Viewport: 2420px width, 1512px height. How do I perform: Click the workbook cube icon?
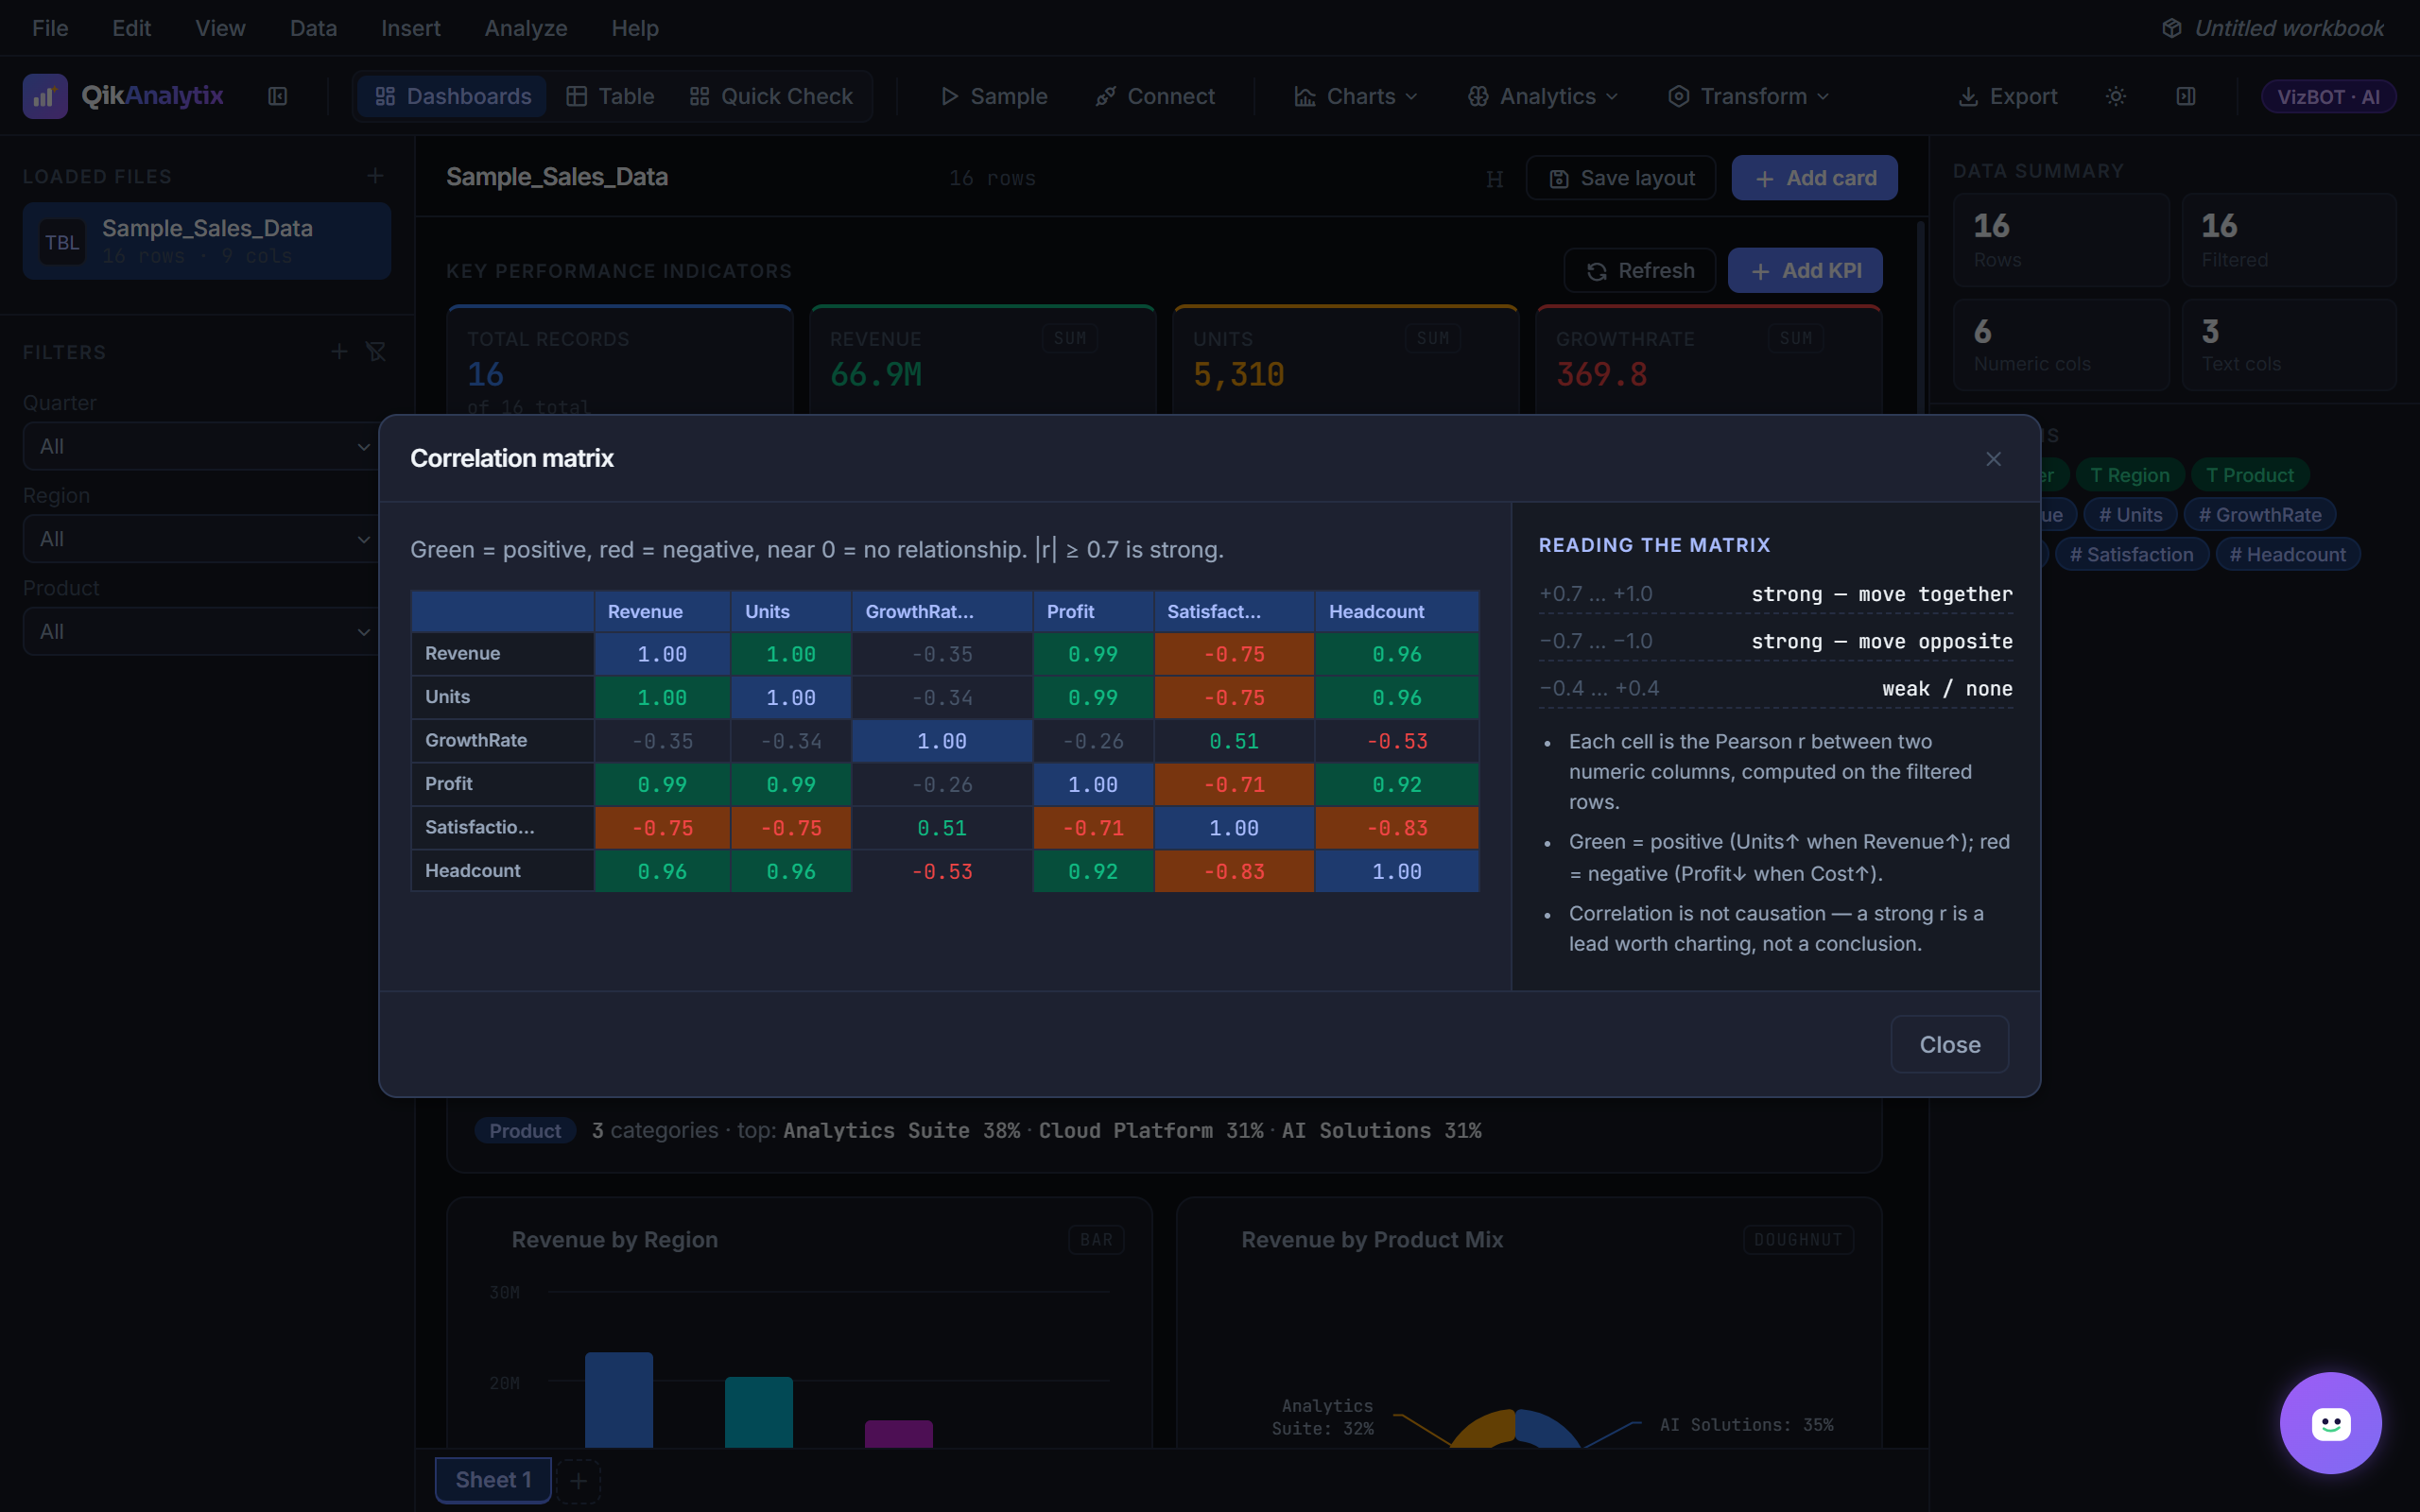click(x=2171, y=28)
